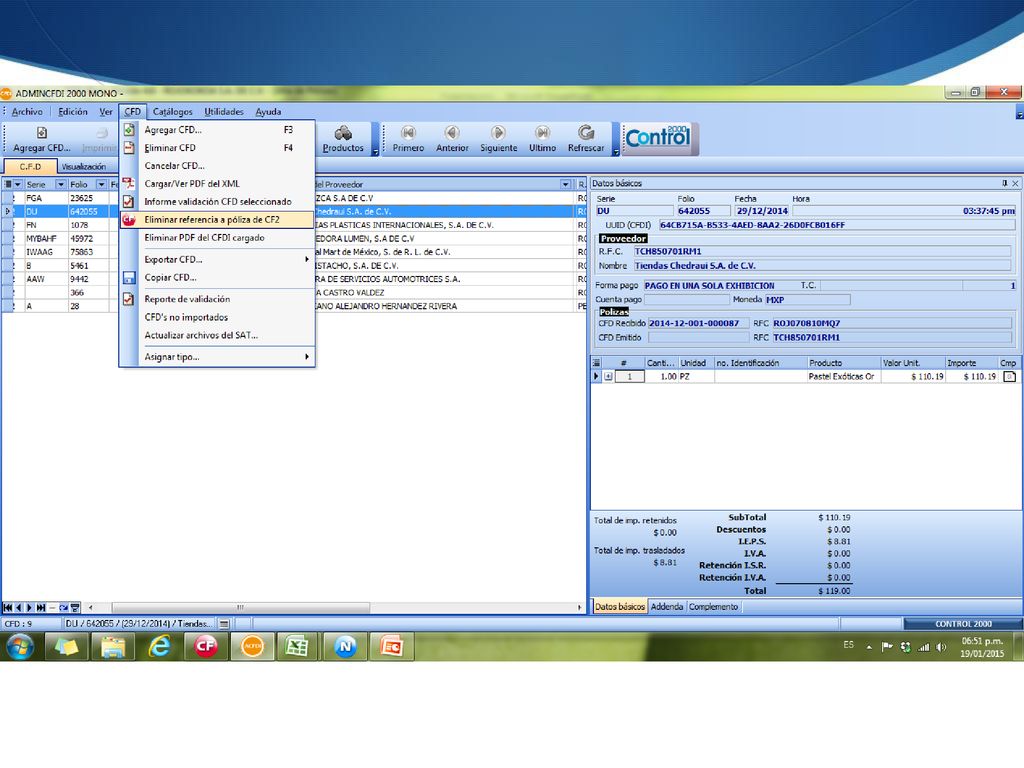The height and width of the screenshot is (768, 1024).
Task: Click the status bar list icon
Action: pos(224,624)
